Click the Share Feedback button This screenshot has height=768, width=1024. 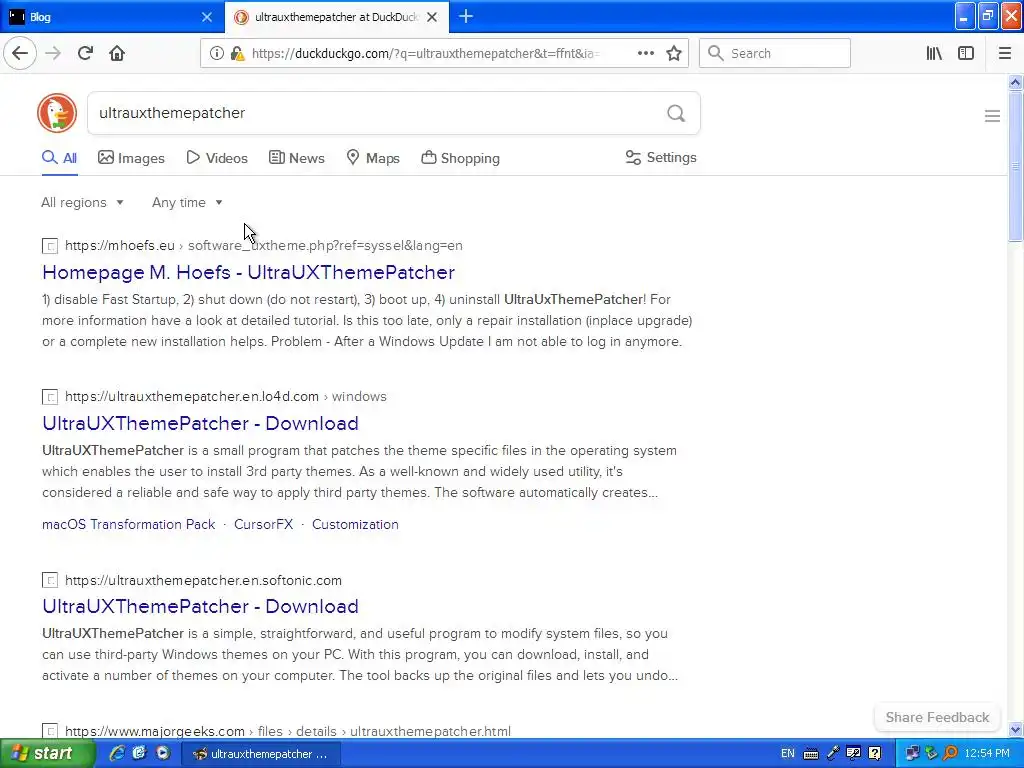pyautogui.click(x=937, y=717)
